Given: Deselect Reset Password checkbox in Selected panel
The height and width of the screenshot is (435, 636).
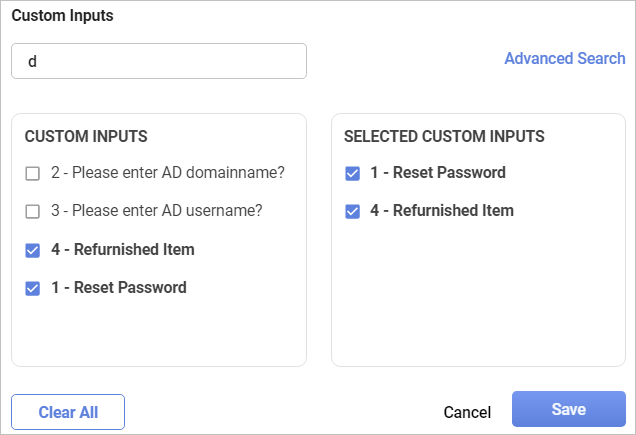Looking at the screenshot, I should [352, 173].
